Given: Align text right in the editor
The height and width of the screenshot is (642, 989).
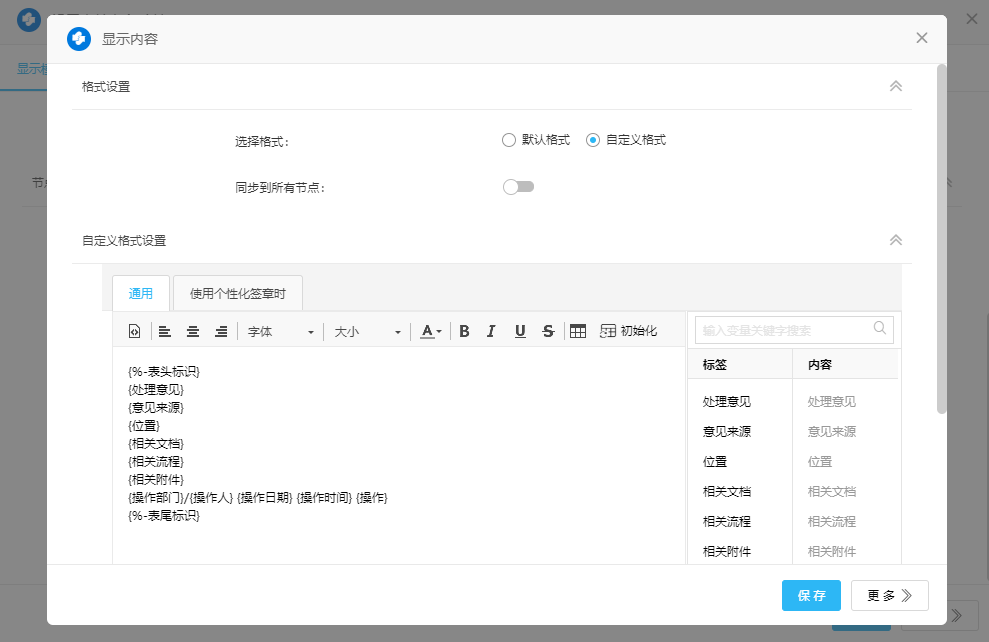Looking at the screenshot, I should (x=221, y=332).
